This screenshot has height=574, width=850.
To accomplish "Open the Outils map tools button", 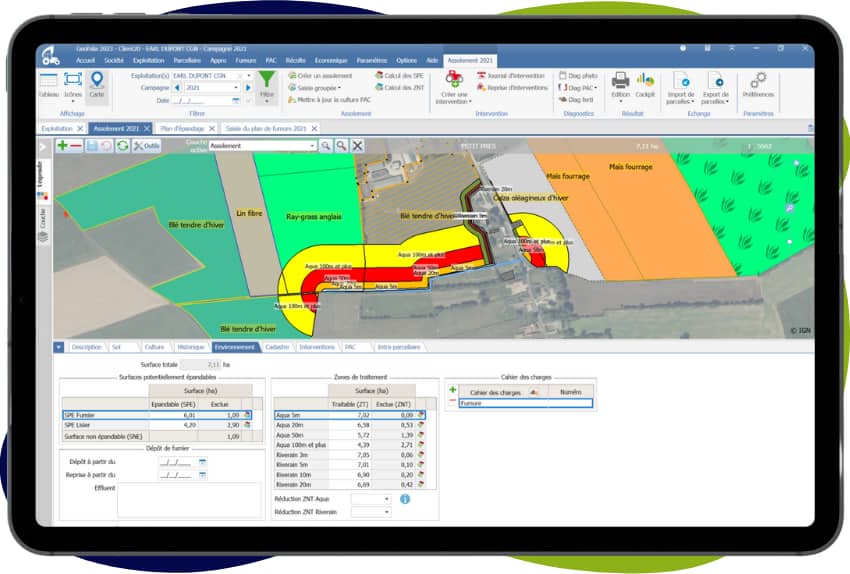I will tap(146, 146).
